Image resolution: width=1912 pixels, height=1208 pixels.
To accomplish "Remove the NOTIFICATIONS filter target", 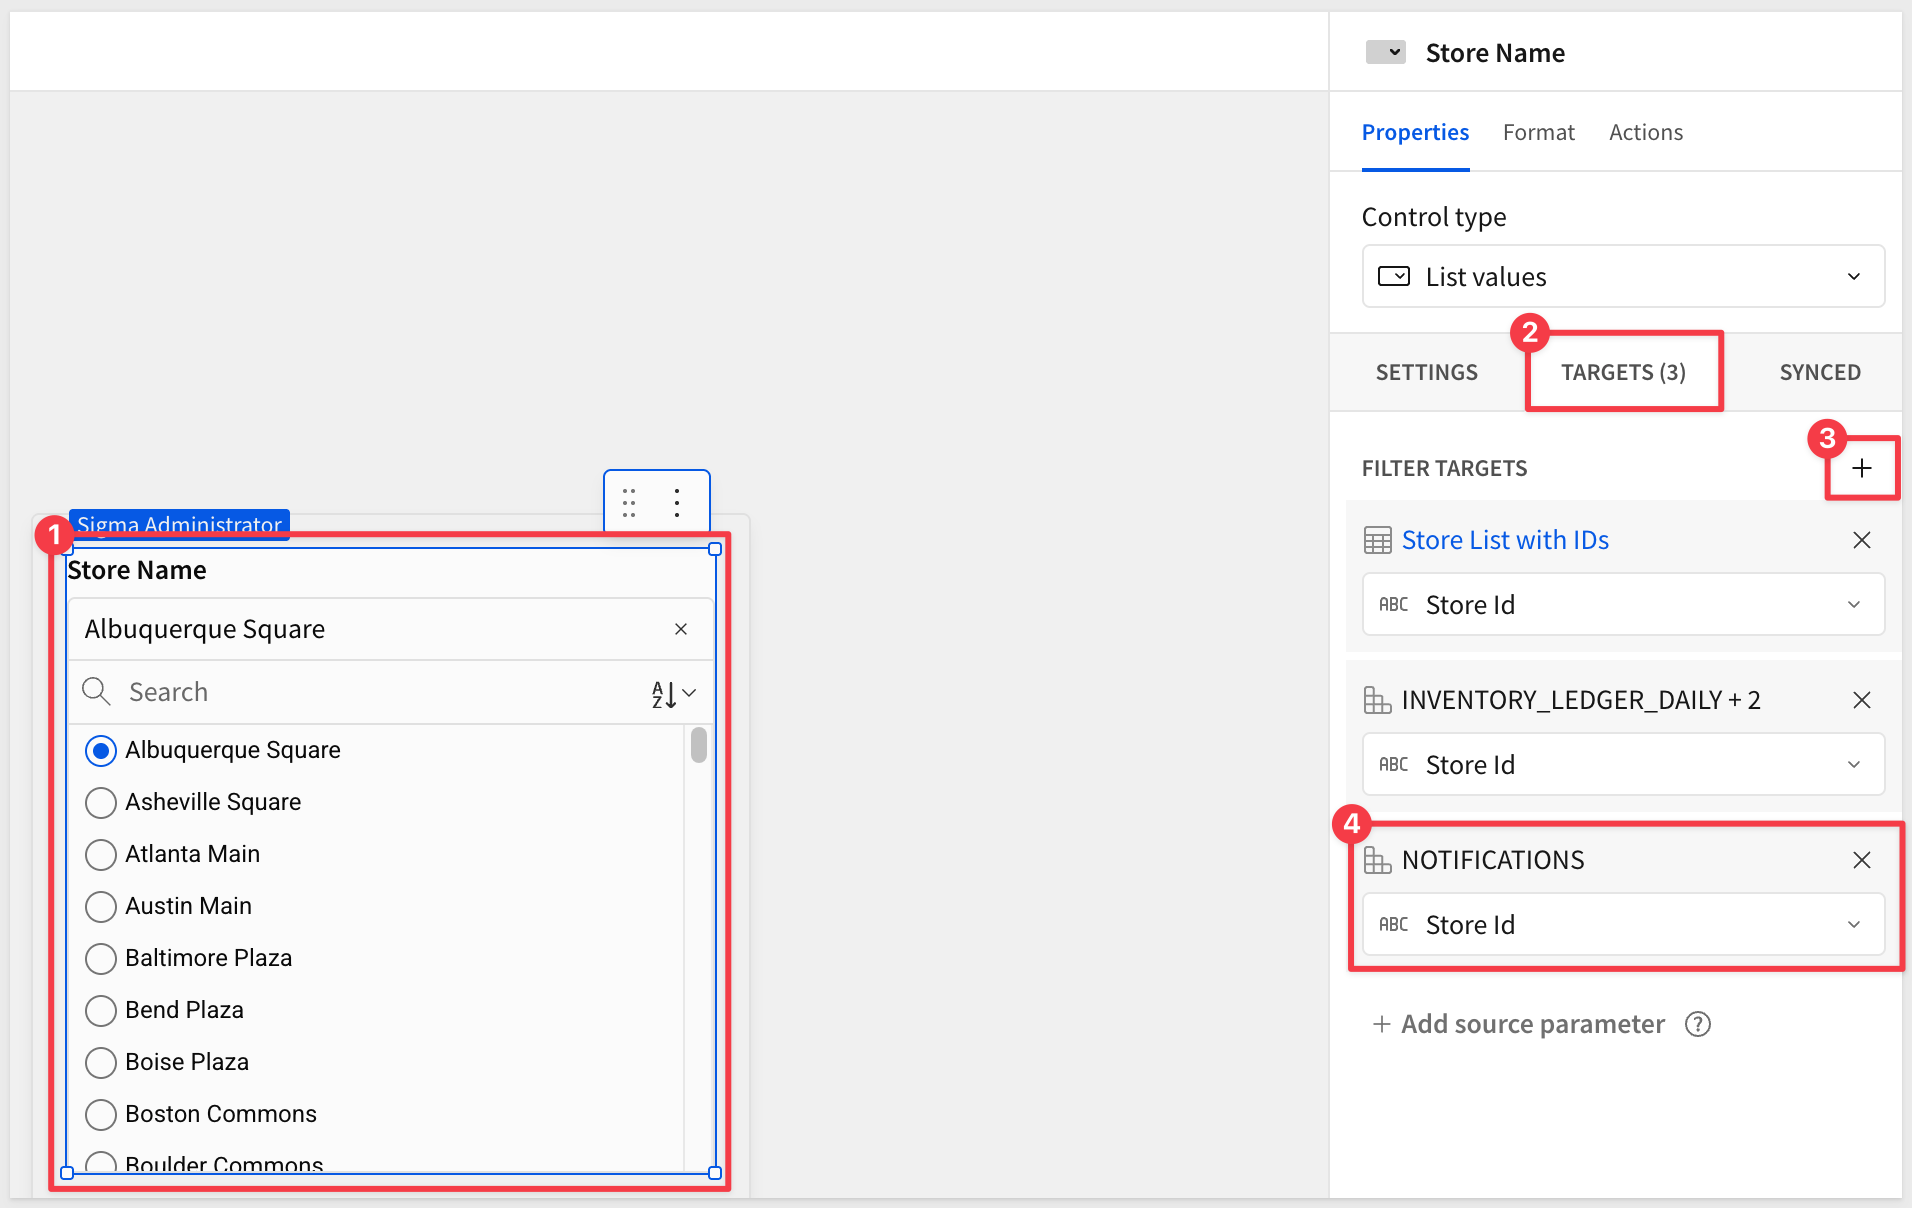I will click(1861, 860).
